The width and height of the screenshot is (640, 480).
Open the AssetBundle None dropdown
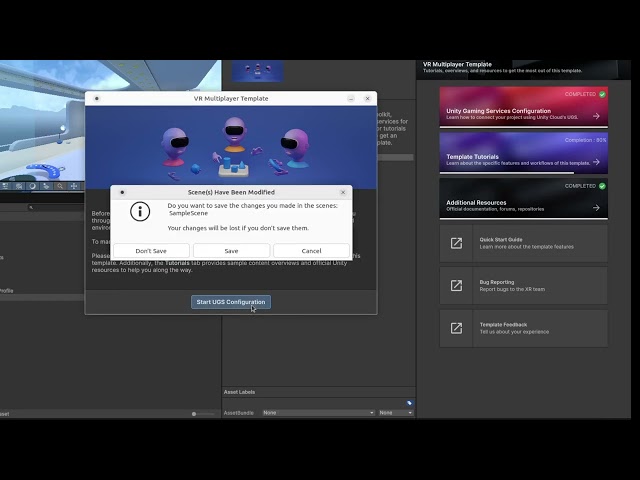click(318, 413)
